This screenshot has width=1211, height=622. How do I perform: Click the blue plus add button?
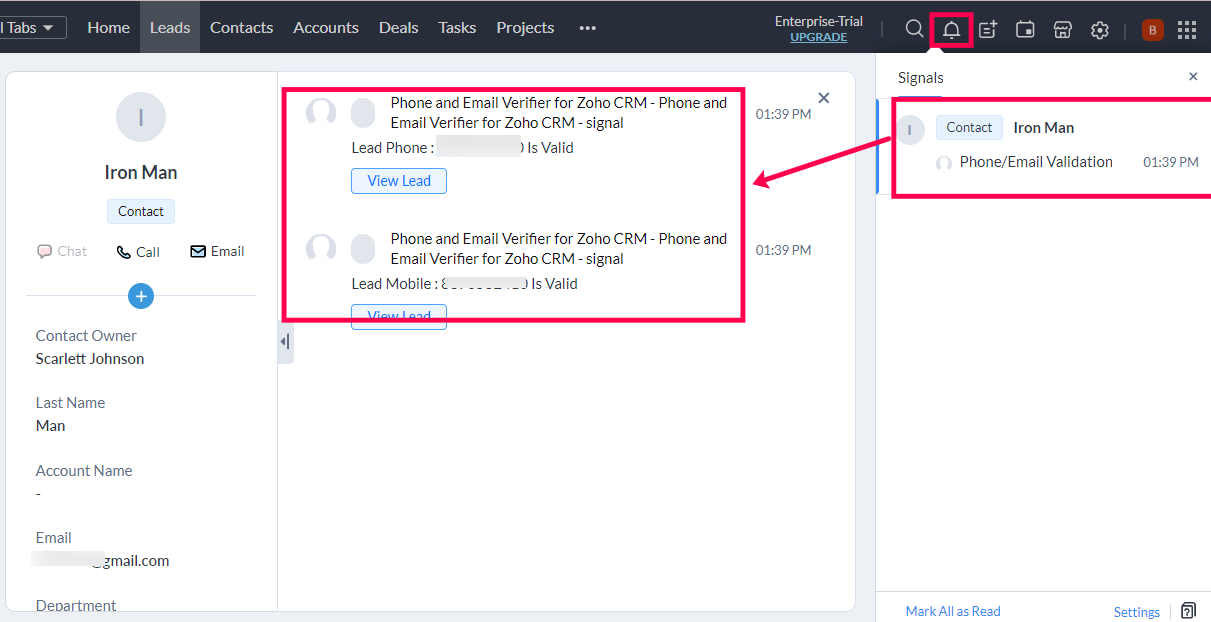click(141, 296)
